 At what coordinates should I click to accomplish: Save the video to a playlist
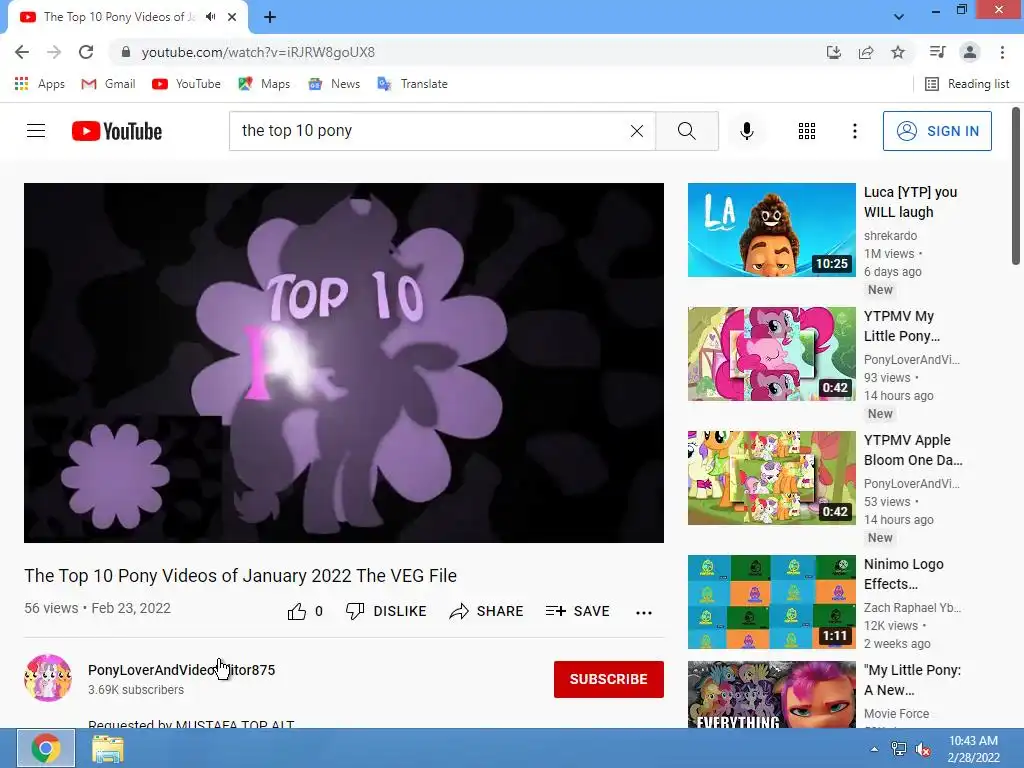point(577,611)
